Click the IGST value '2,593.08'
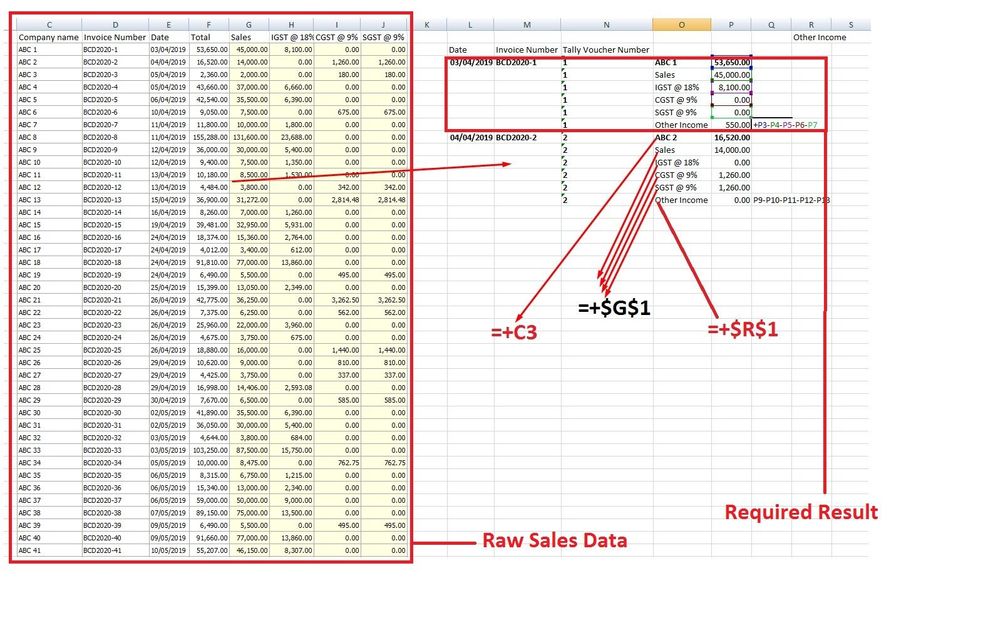This screenshot has height=630, width=998. pos(291,388)
